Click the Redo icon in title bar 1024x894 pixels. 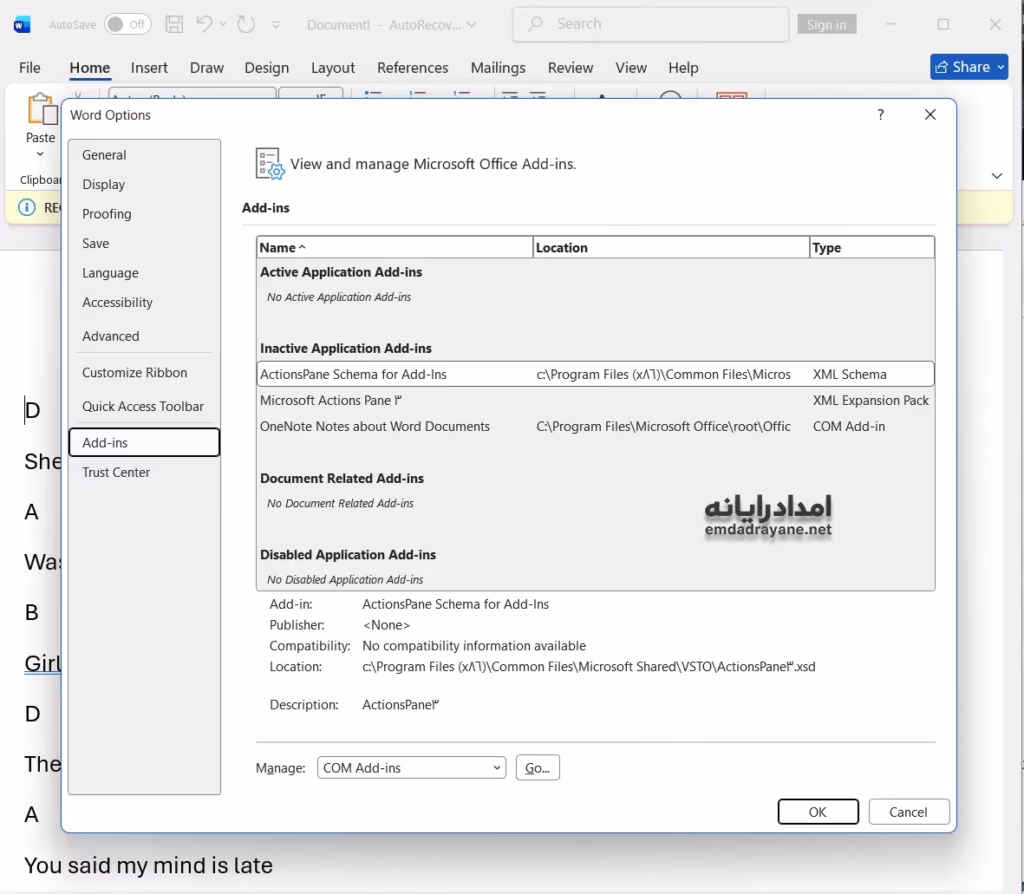[x=246, y=24]
